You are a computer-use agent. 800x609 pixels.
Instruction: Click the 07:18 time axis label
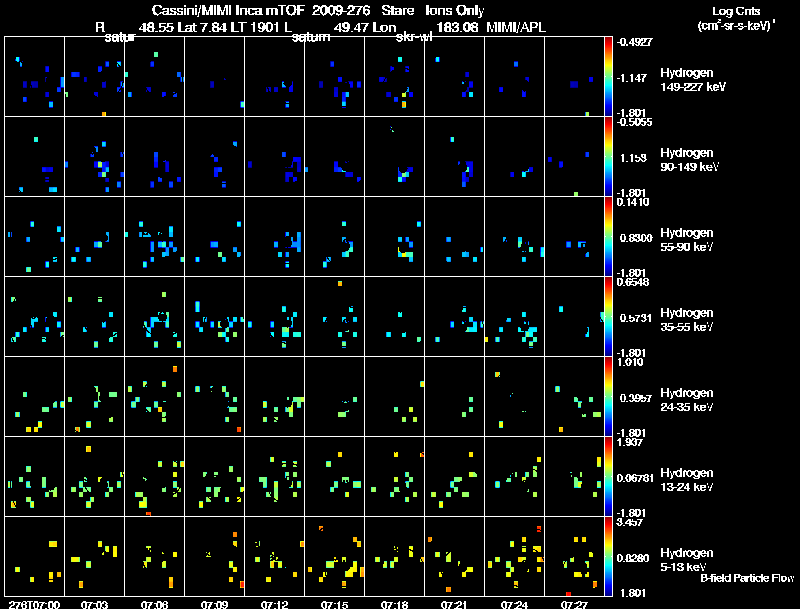click(394, 604)
